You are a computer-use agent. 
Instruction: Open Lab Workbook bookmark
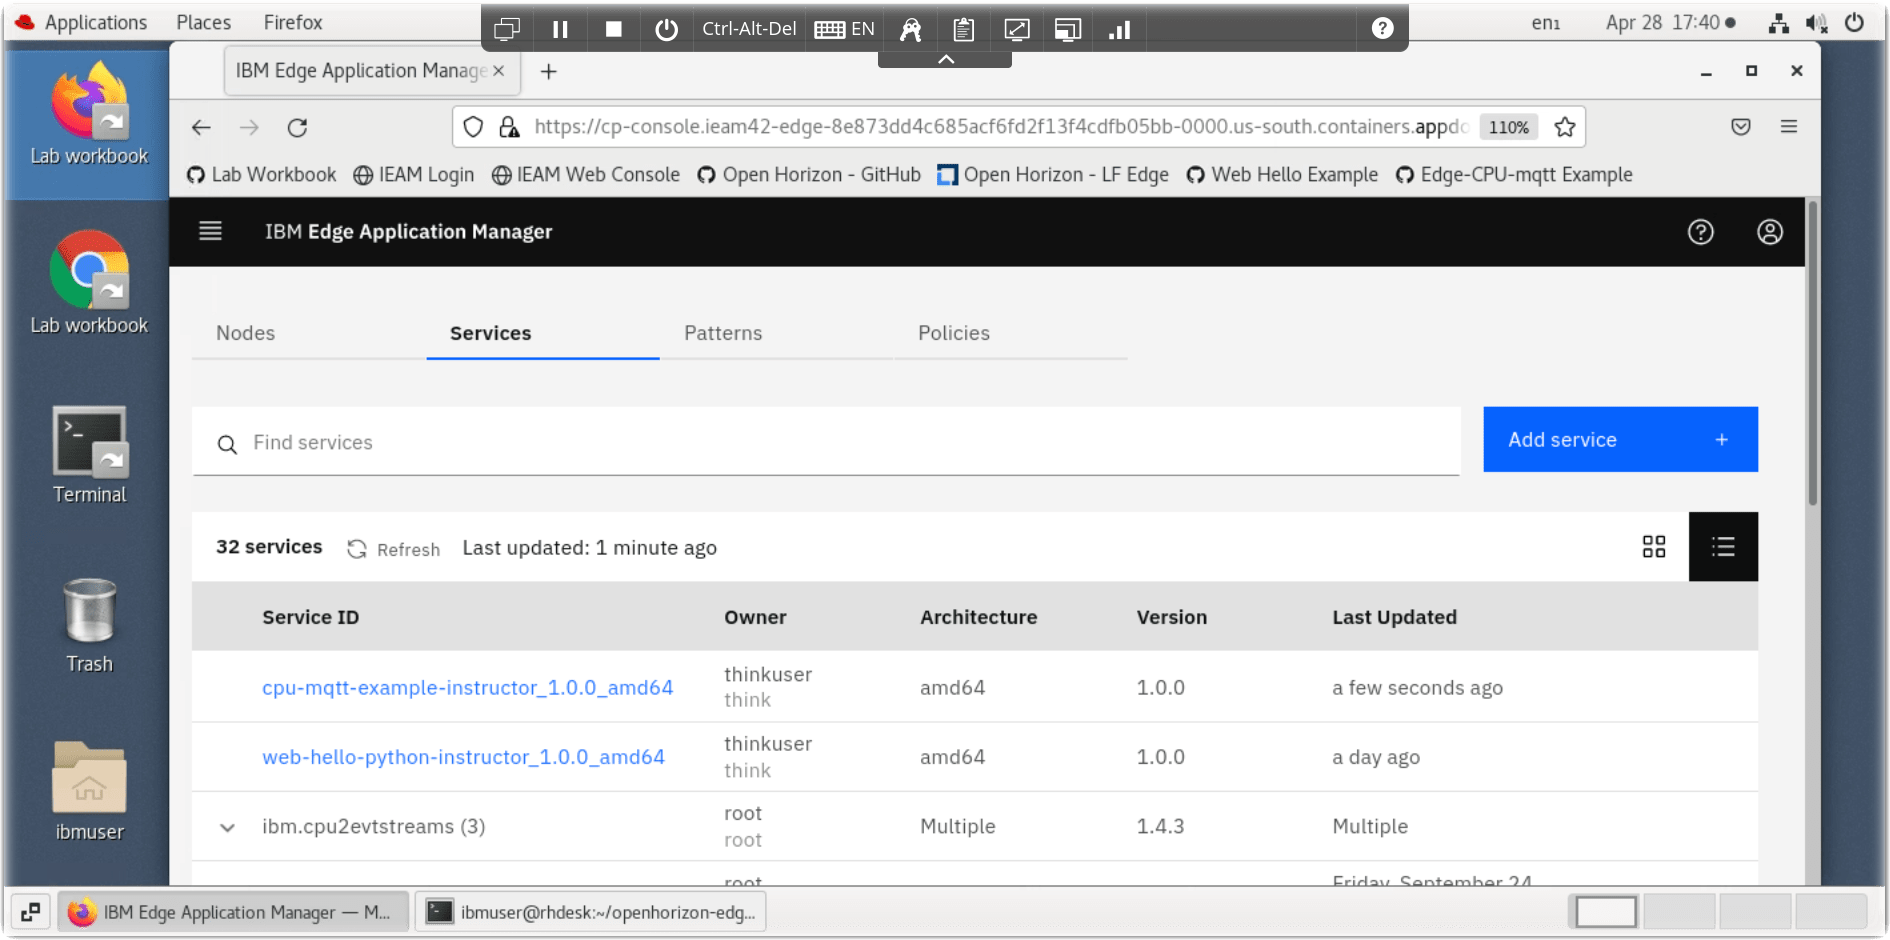coord(262,175)
